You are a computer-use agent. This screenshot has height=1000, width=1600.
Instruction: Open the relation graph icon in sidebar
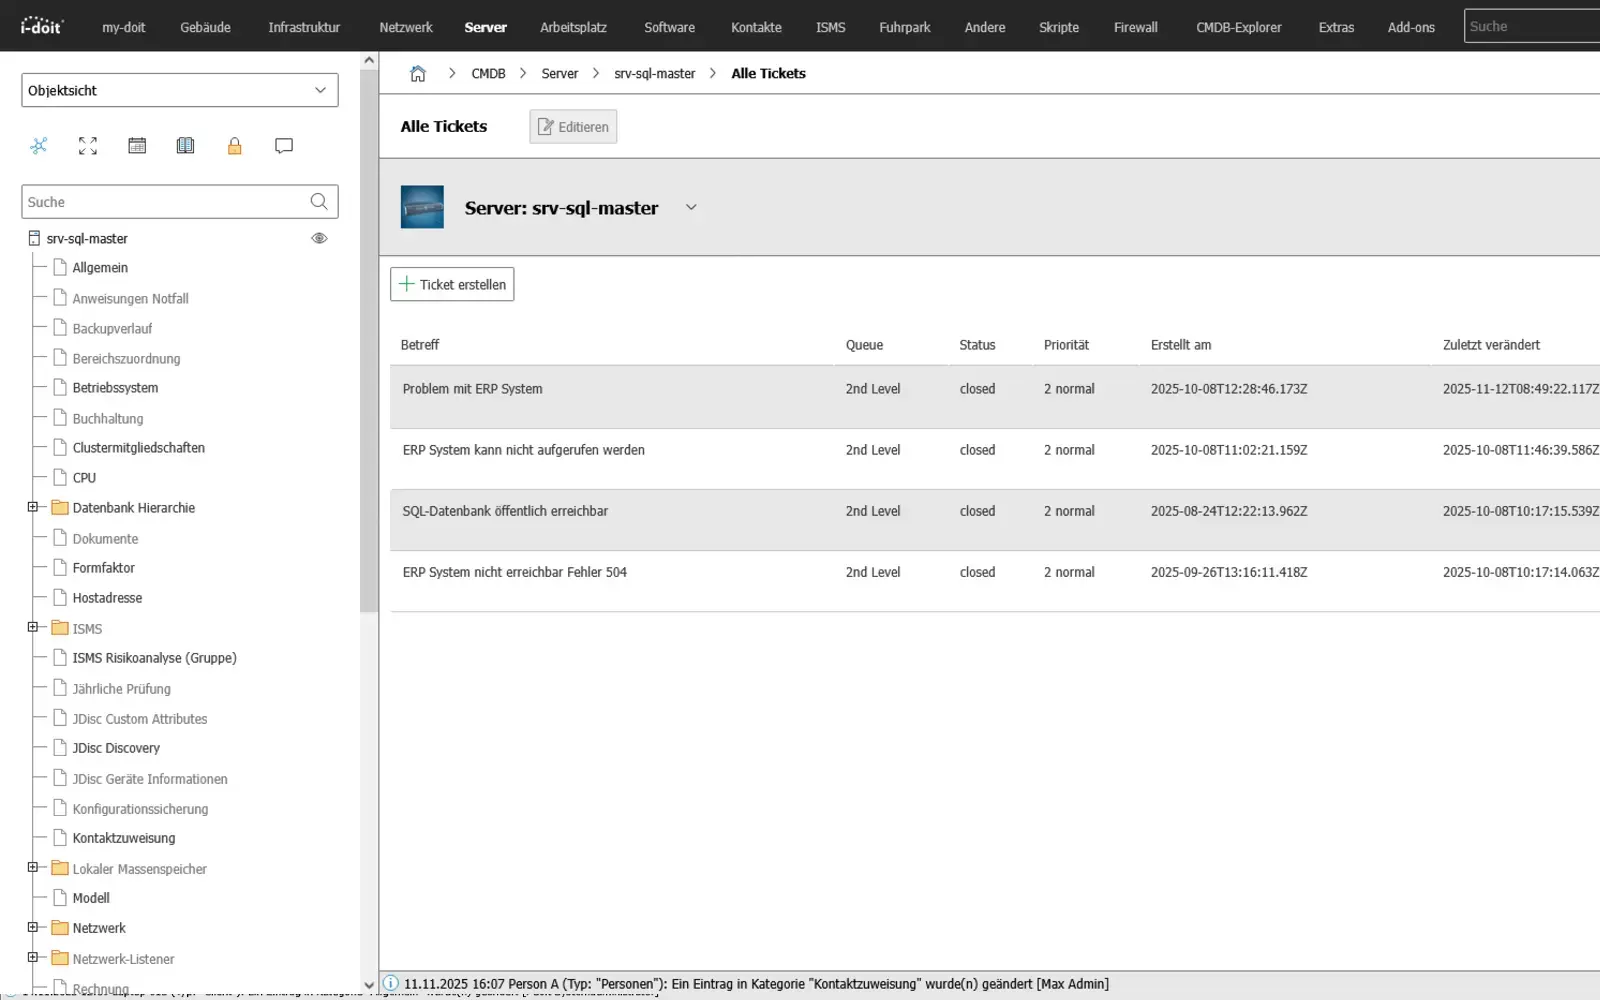(x=39, y=146)
